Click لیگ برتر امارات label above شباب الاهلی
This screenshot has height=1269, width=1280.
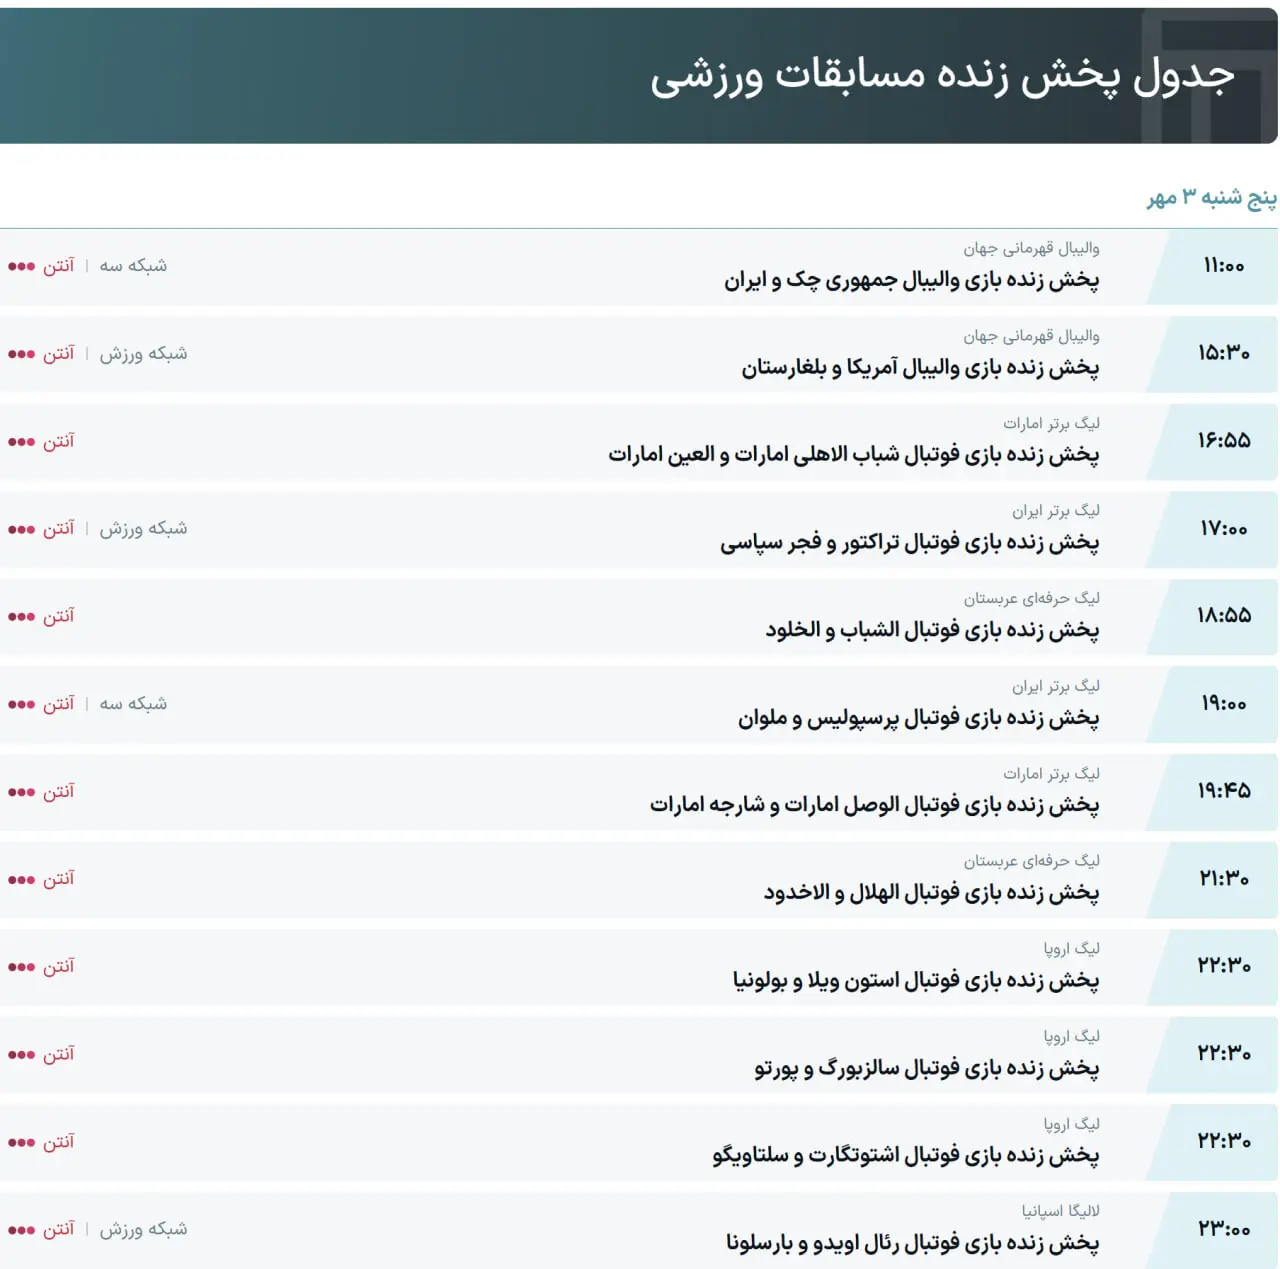pyautogui.click(x=1051, y=424)
